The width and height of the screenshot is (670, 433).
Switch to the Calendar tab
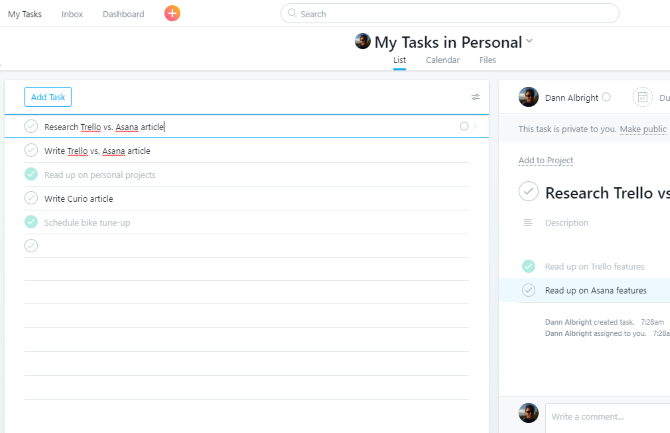(x=442, y=60)
